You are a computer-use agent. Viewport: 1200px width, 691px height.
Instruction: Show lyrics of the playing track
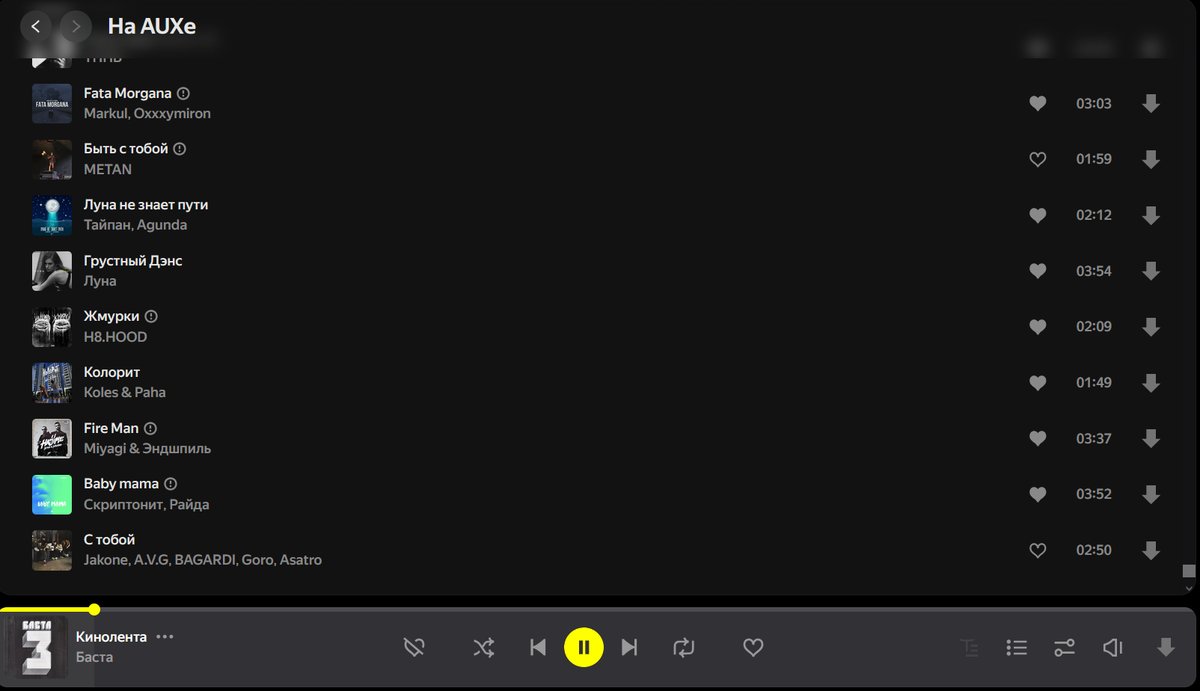tap(969, 648)
